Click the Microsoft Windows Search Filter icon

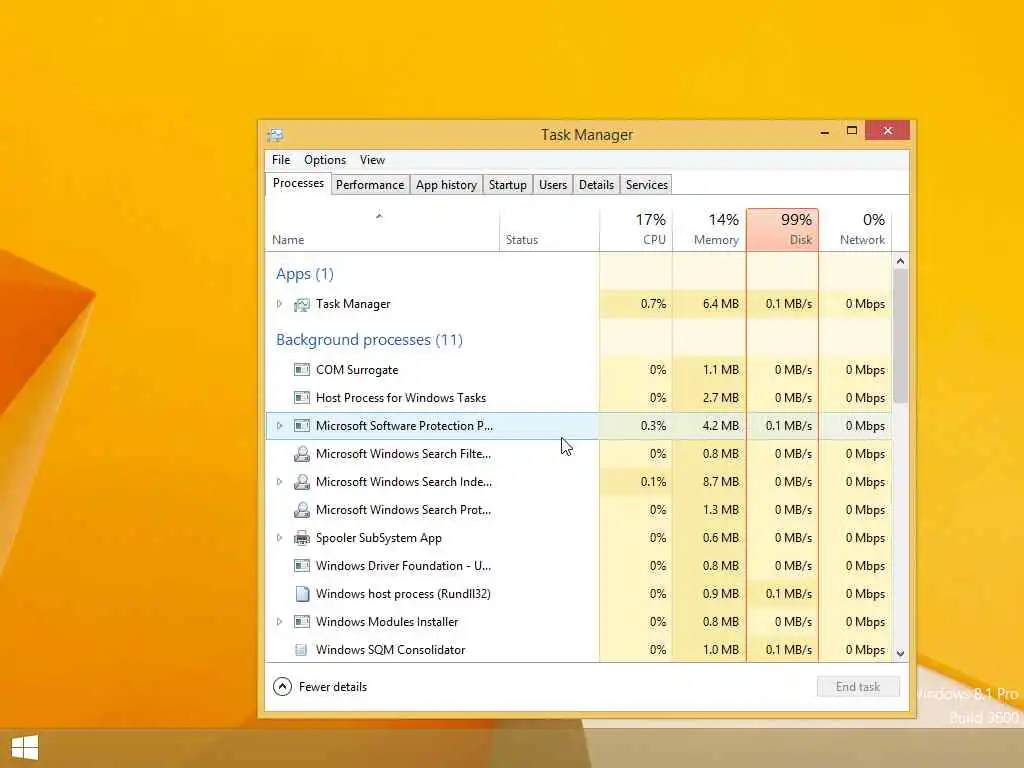[301, 454]
